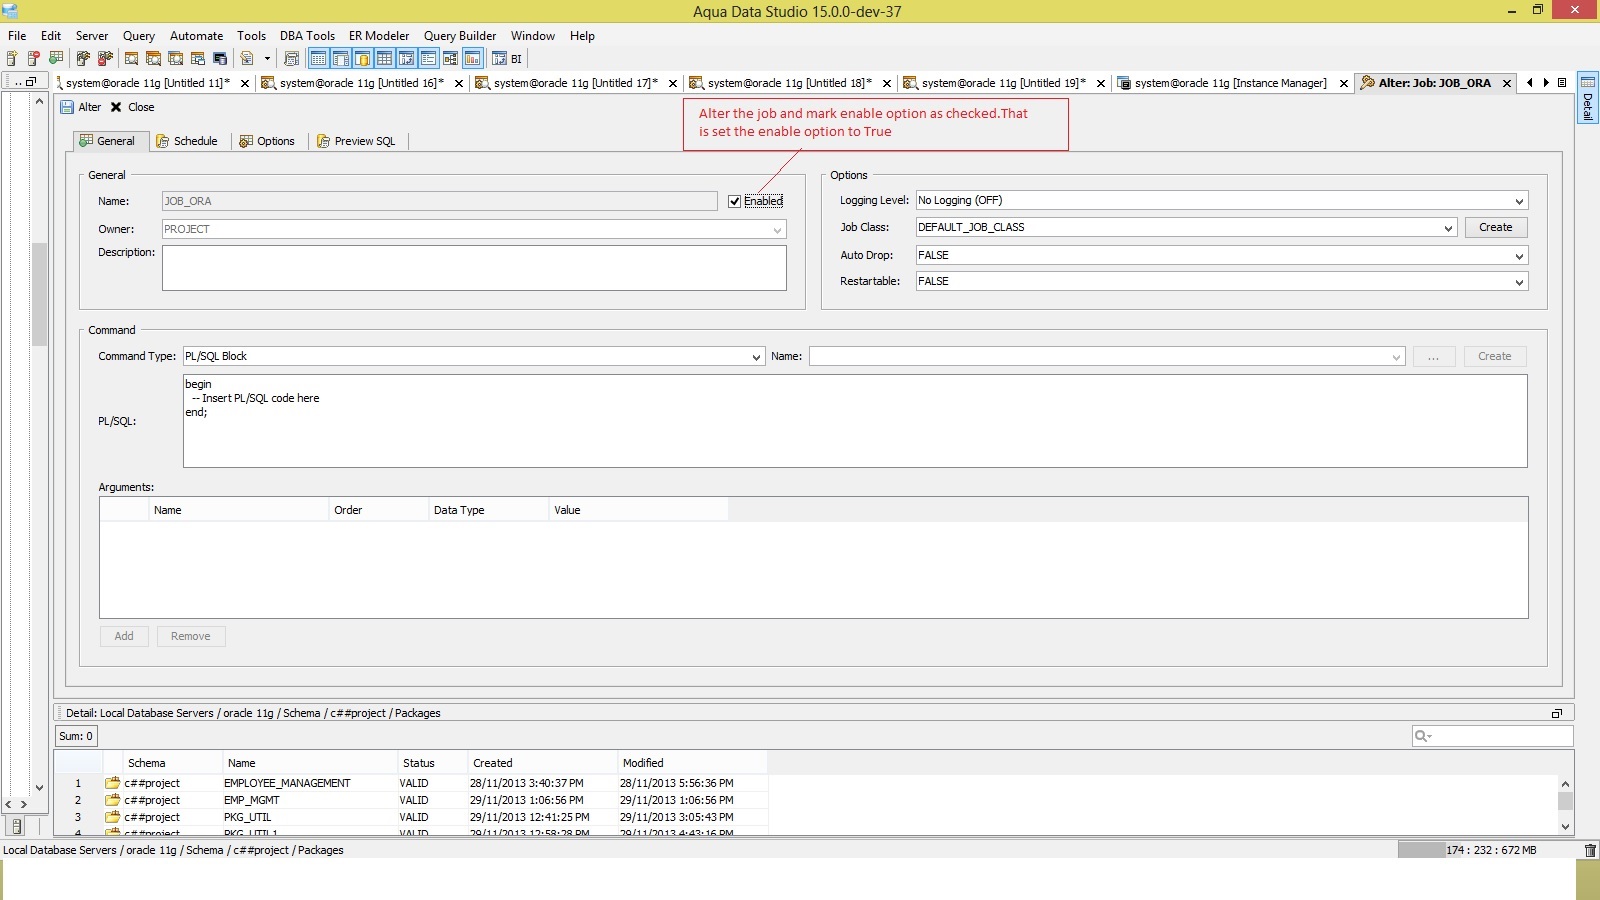Image resolution: width=1600 pixels, height=900 pixels.
Task: Click the green-dot grid toolbar icon
Action: [x=56, y=59]
